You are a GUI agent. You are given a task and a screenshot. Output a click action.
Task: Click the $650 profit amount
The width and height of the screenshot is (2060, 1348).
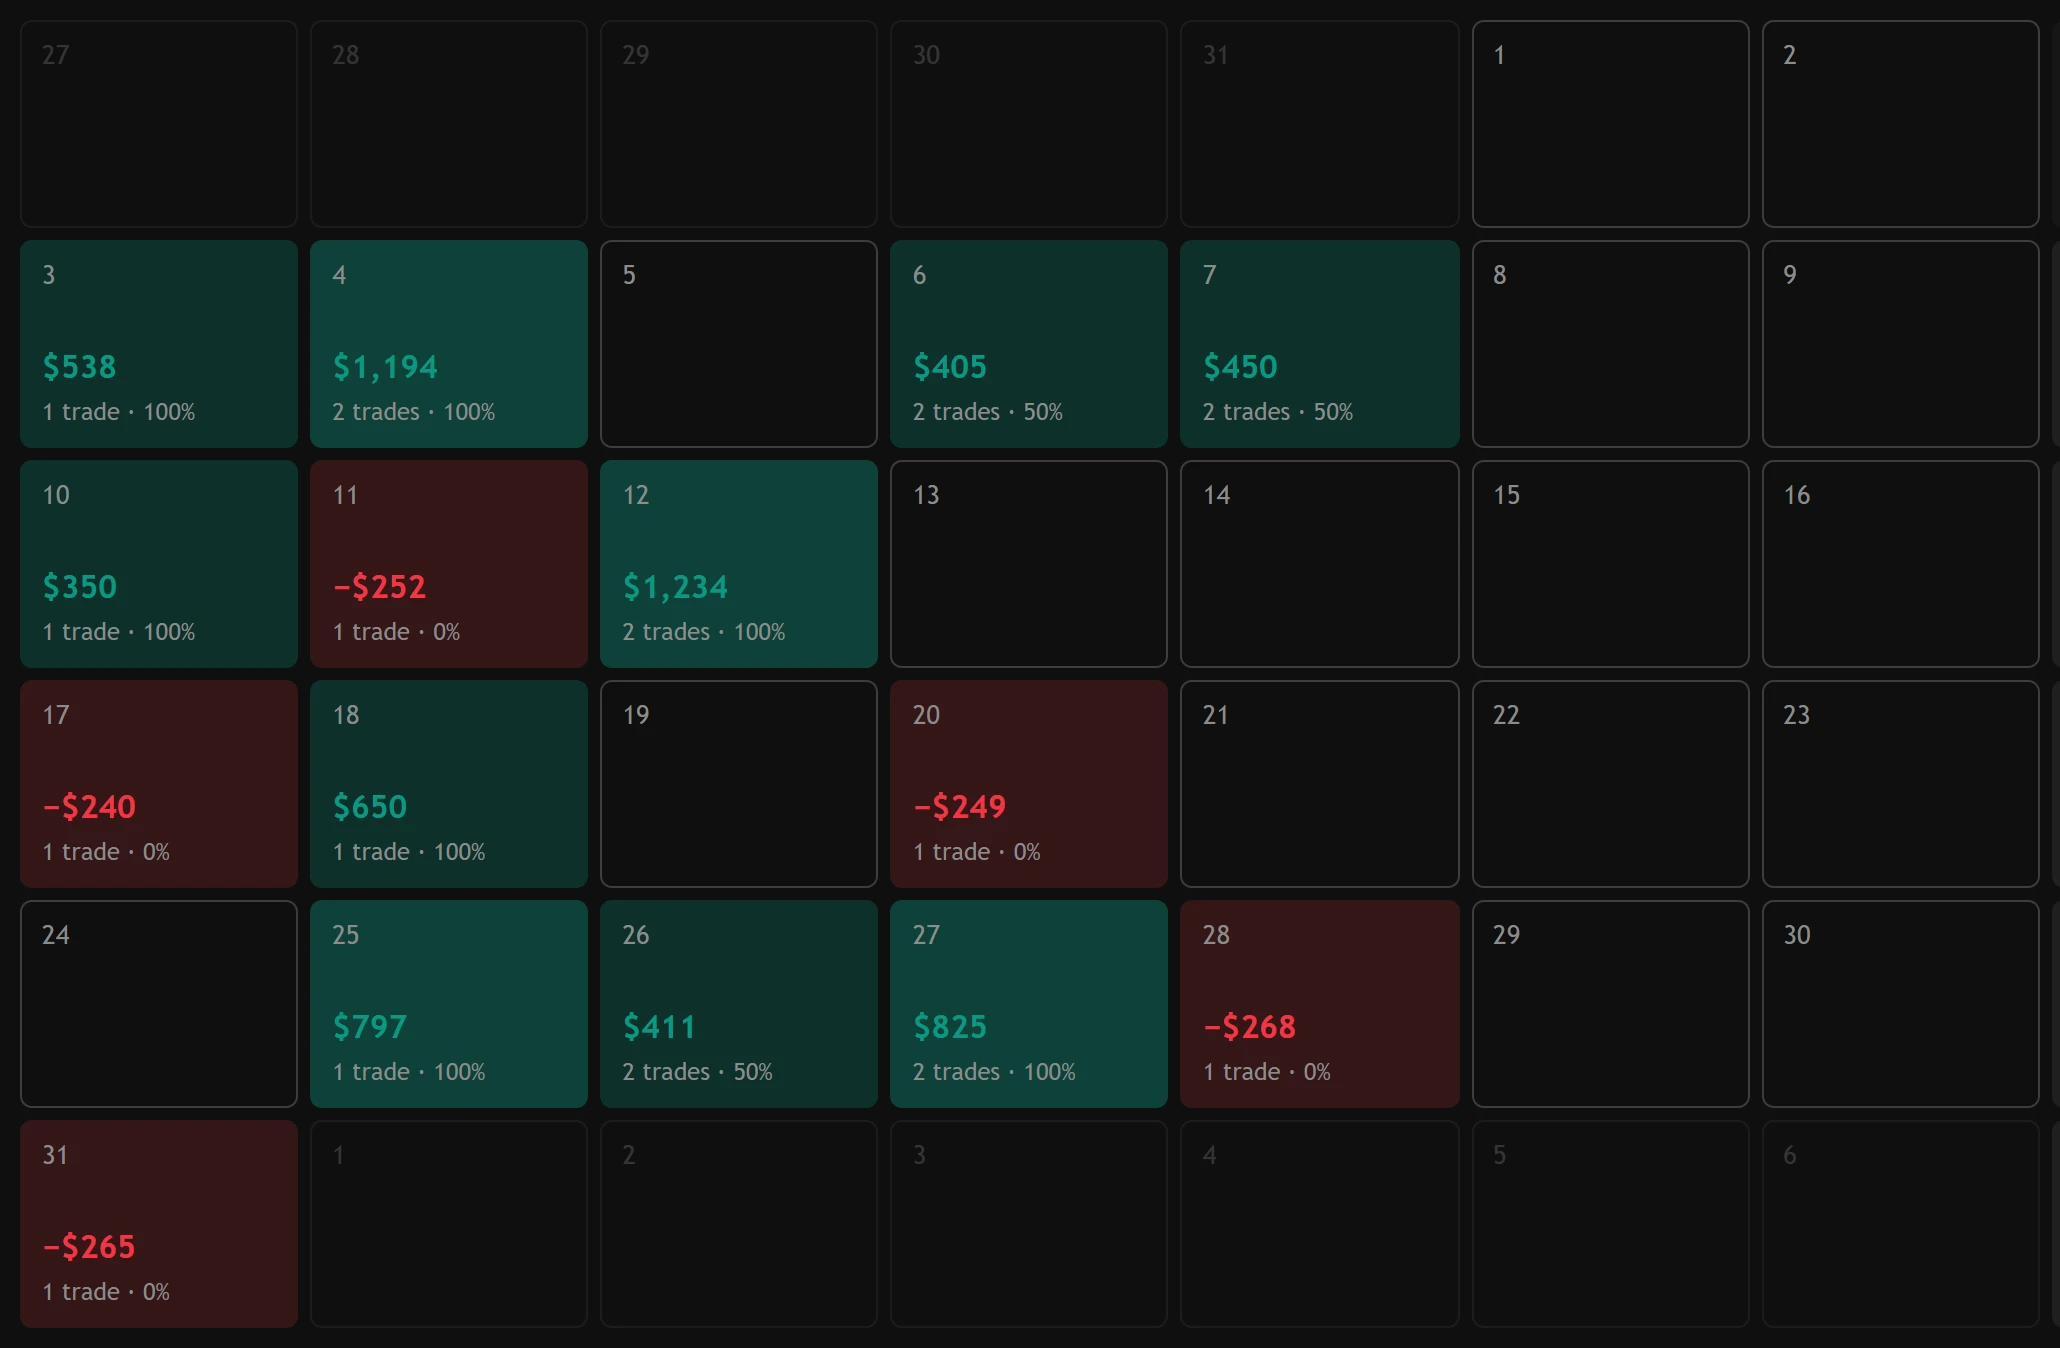pos(370,807)
